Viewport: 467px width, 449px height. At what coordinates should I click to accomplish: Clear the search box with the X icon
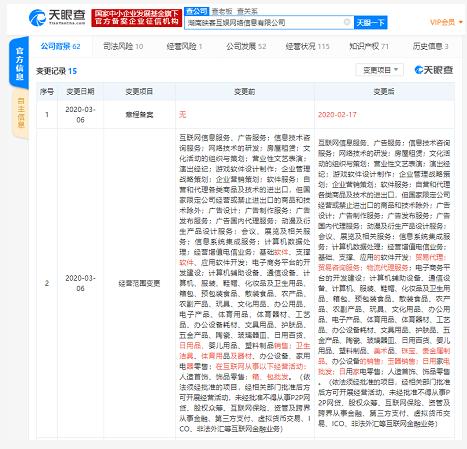coord(347,22)
